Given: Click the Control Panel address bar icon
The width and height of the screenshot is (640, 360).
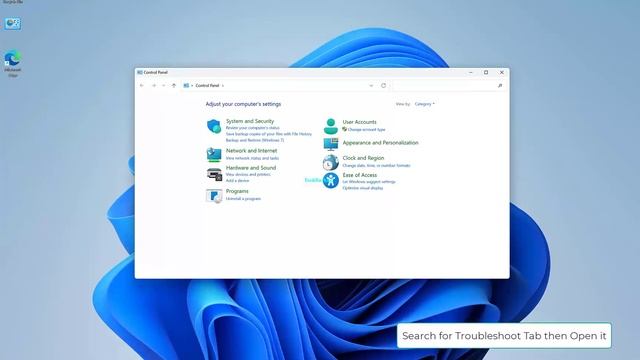Looking at the screenshot, I should [x=186, y=86].
